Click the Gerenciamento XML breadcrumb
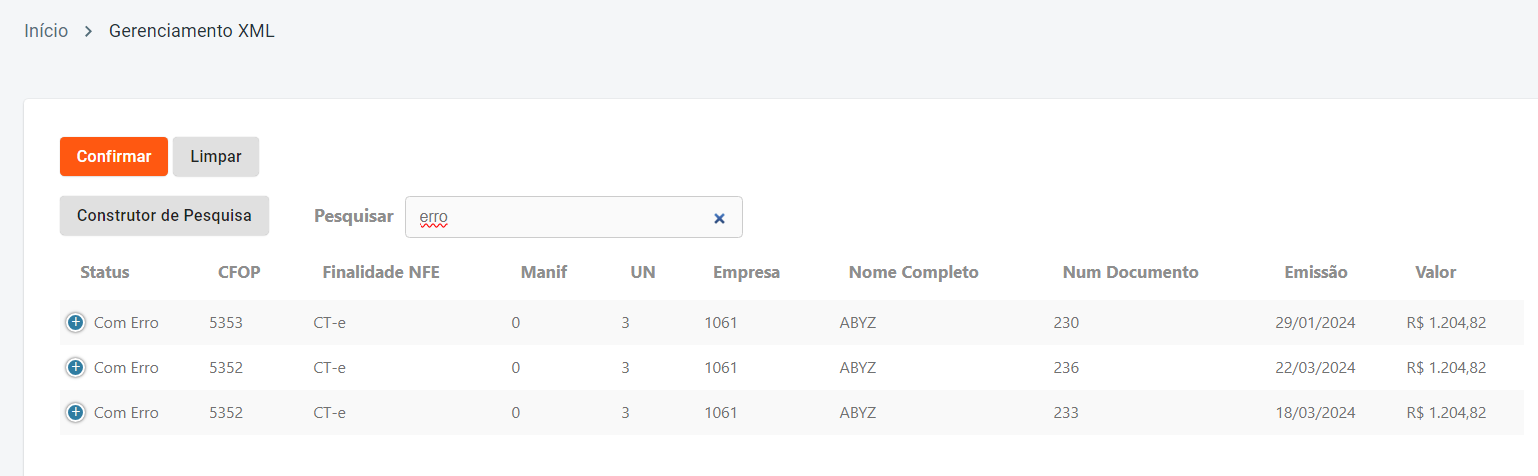 coord(191,31)
